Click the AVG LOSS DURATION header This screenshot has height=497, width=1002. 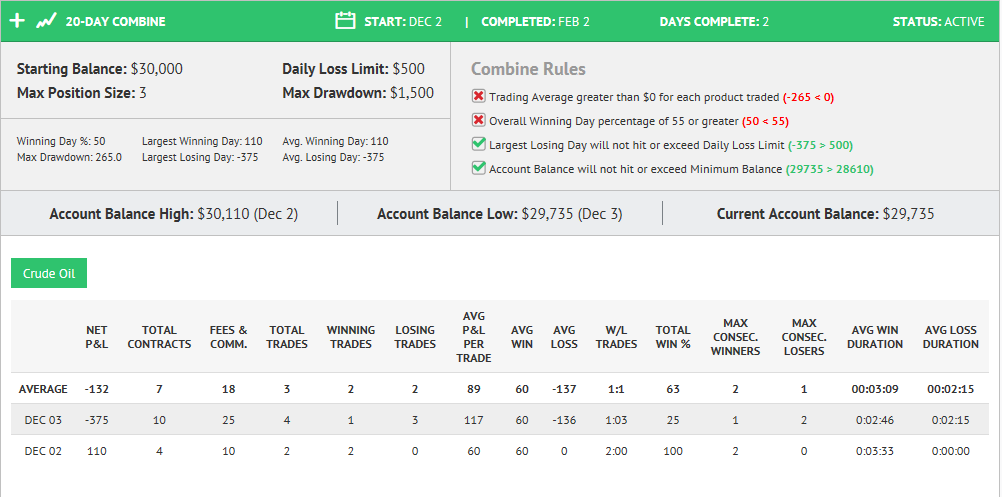coord(951,337)
